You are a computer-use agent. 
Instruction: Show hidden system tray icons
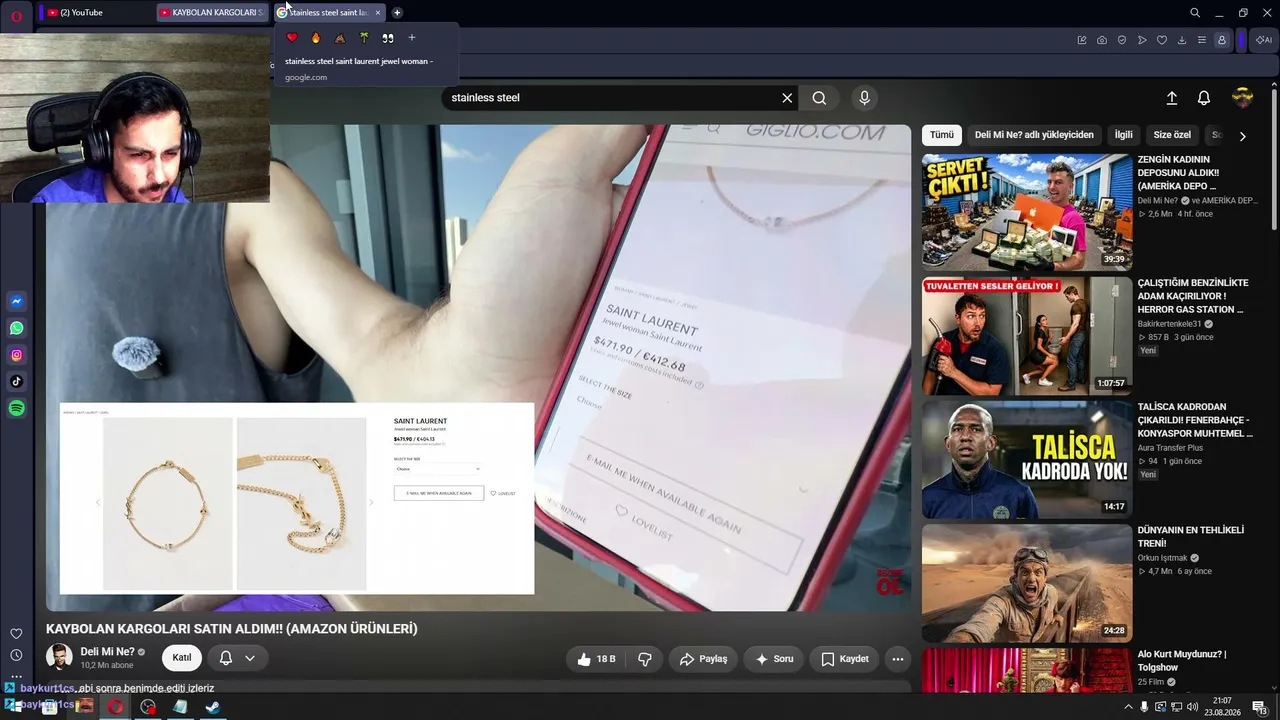click(x=1129, y=707)
